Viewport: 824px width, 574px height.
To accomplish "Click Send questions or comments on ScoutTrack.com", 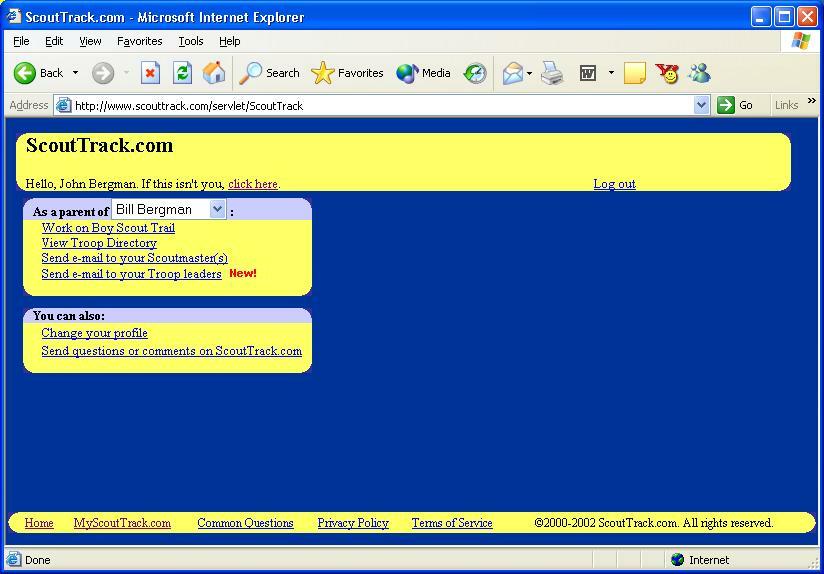I will pos(172,351).
